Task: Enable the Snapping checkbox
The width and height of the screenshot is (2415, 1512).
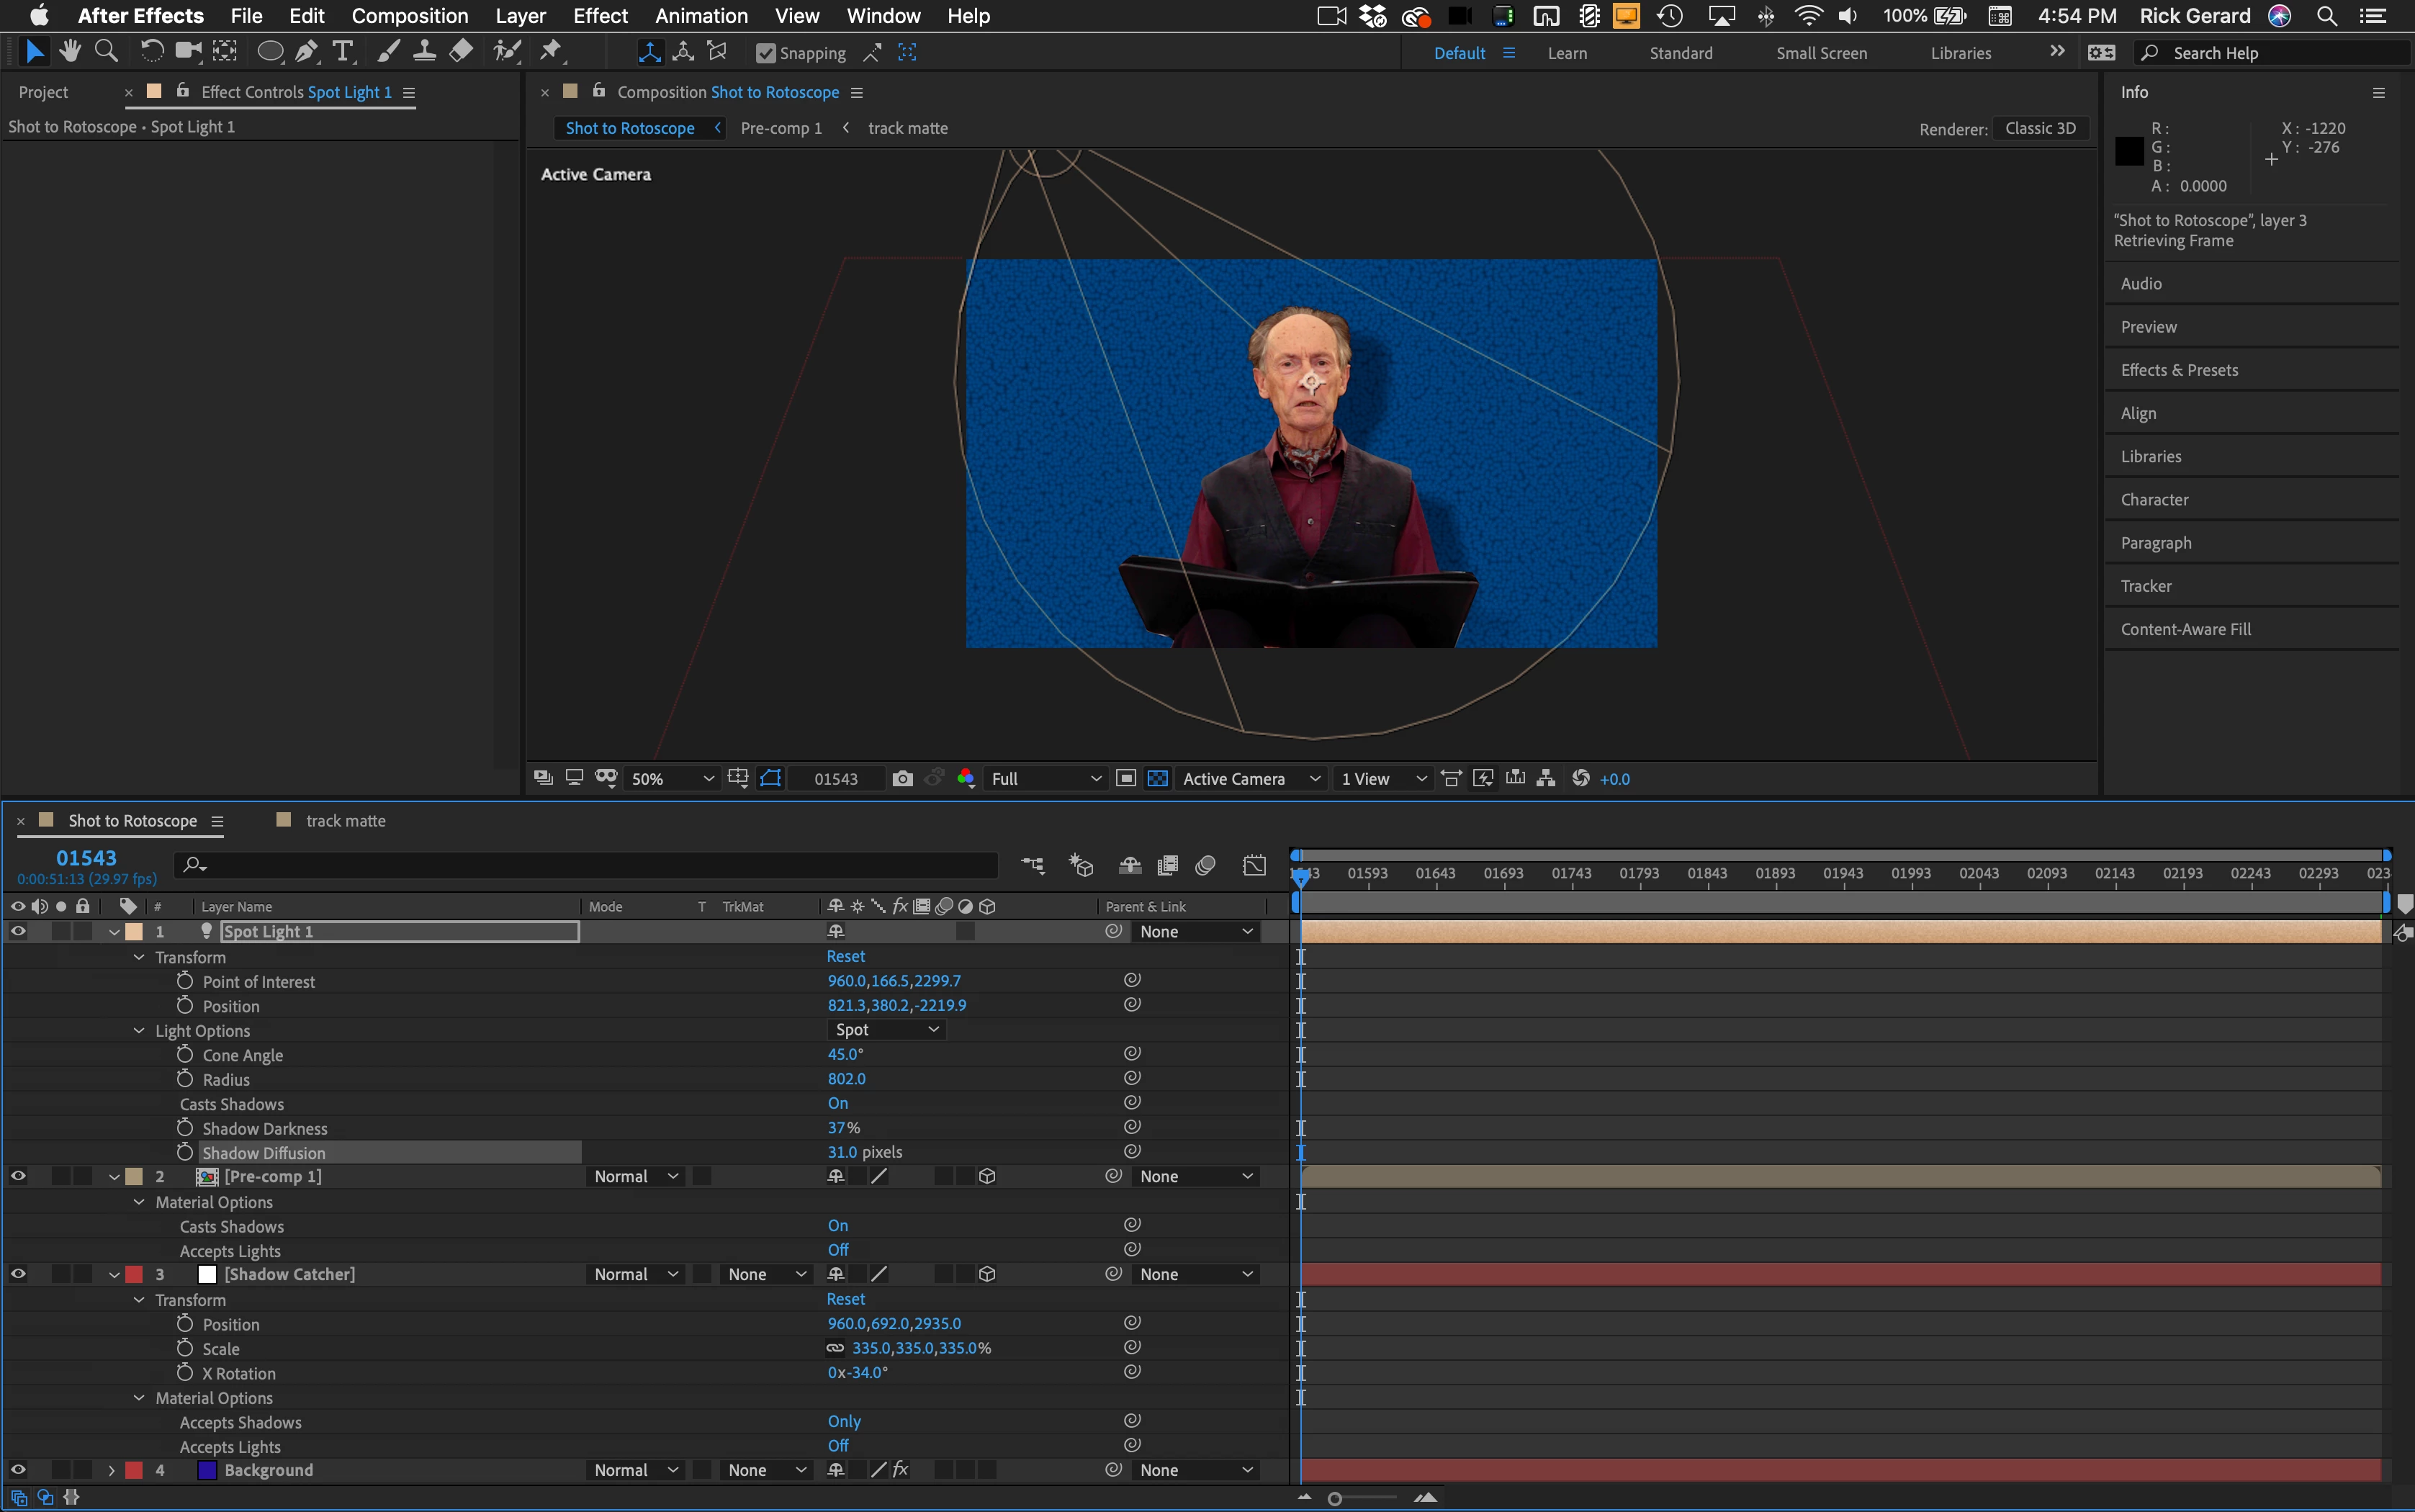Action: click(766, 54)
